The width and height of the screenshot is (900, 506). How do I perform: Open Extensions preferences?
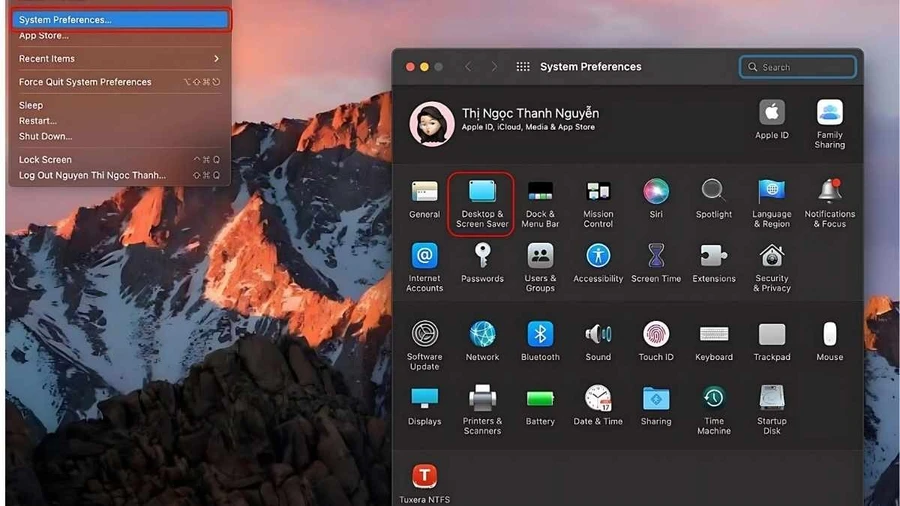pyautogui.click(x=714, y=263)
